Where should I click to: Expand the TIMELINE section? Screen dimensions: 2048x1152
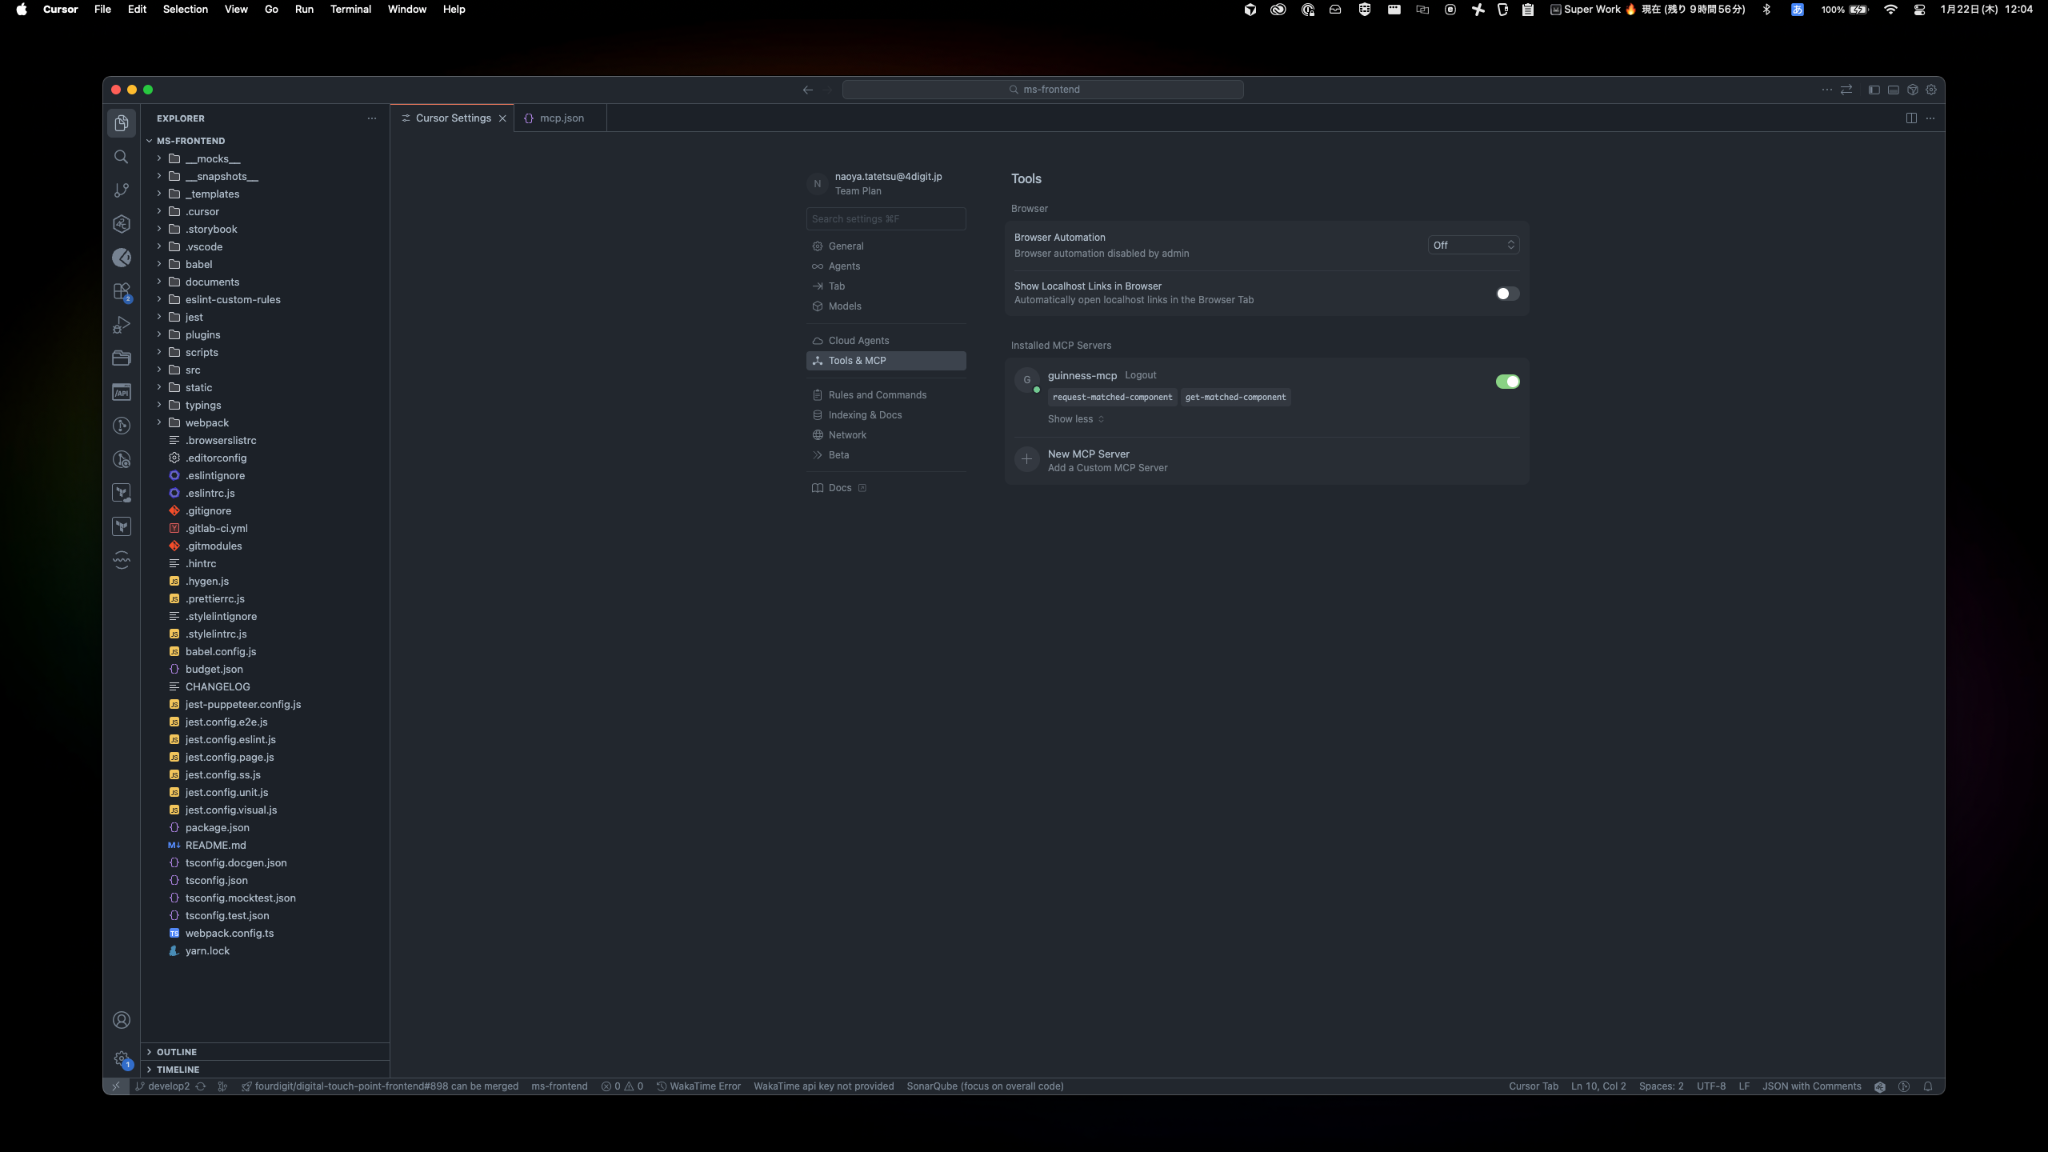pyautogui.click(x=177, y=1069)
